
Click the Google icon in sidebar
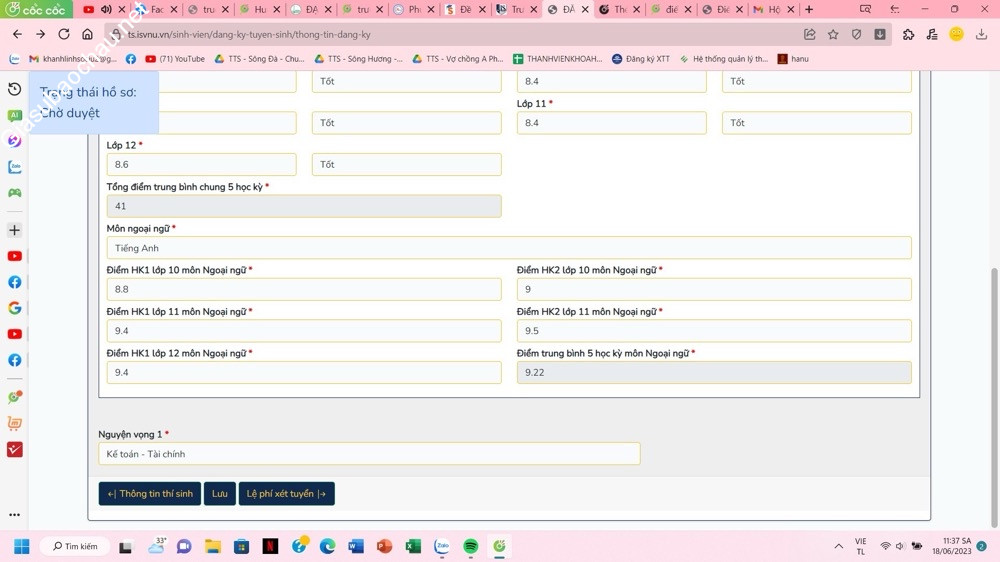pos(14,308)
